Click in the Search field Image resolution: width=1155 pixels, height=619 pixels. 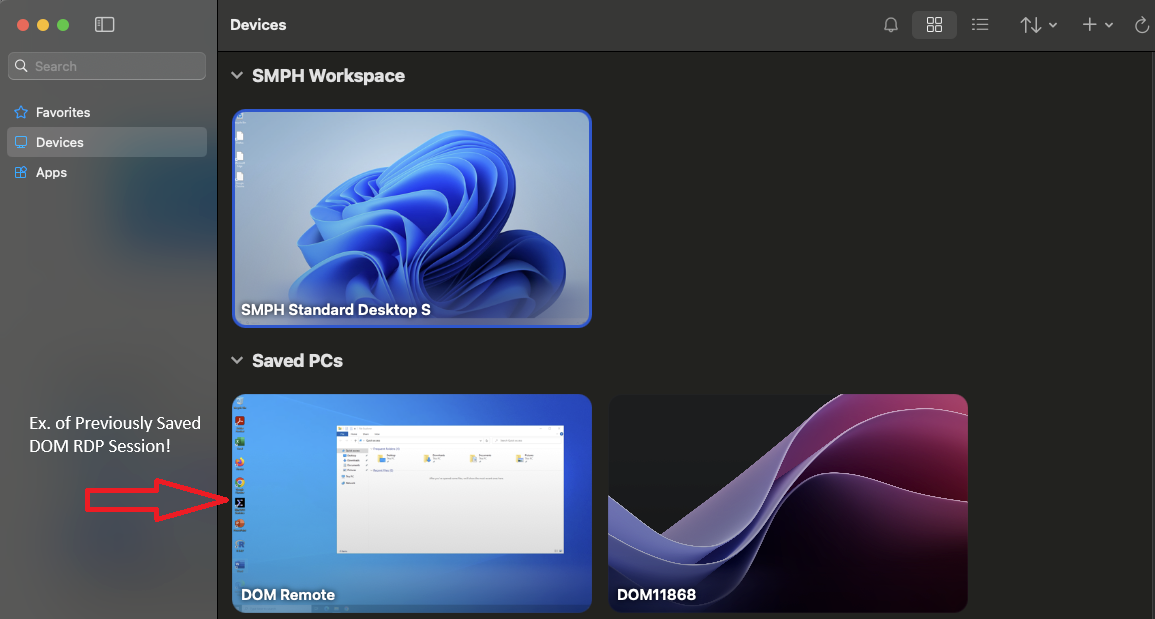pos(107,66)
